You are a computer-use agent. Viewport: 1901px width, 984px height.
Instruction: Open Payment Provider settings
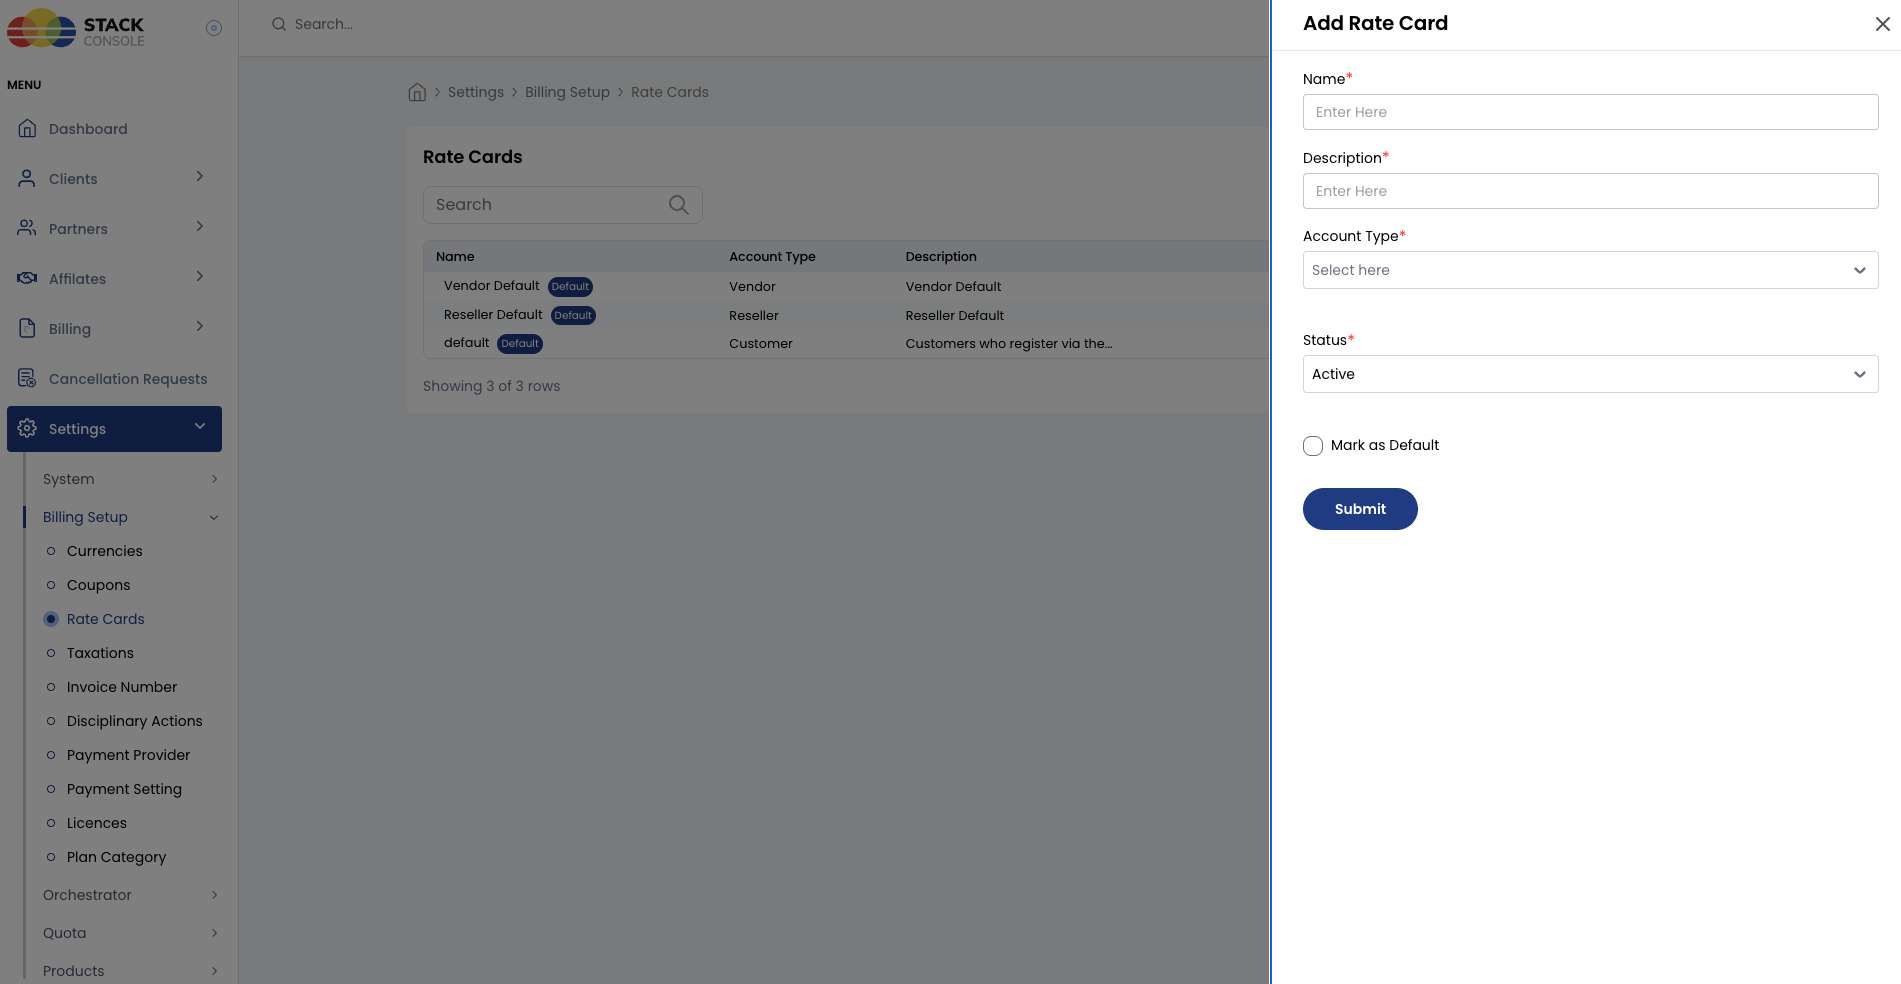pos(128,755)
